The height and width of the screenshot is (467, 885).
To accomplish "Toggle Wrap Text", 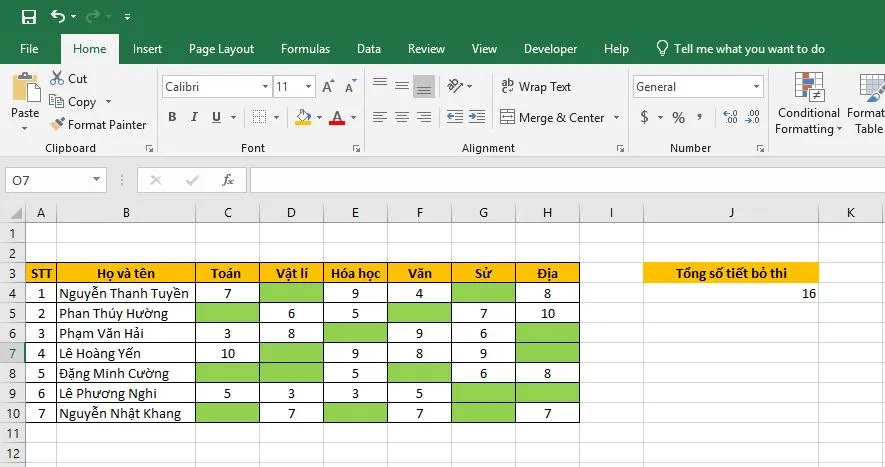I will pyautogui.click(x=536, y=86).
